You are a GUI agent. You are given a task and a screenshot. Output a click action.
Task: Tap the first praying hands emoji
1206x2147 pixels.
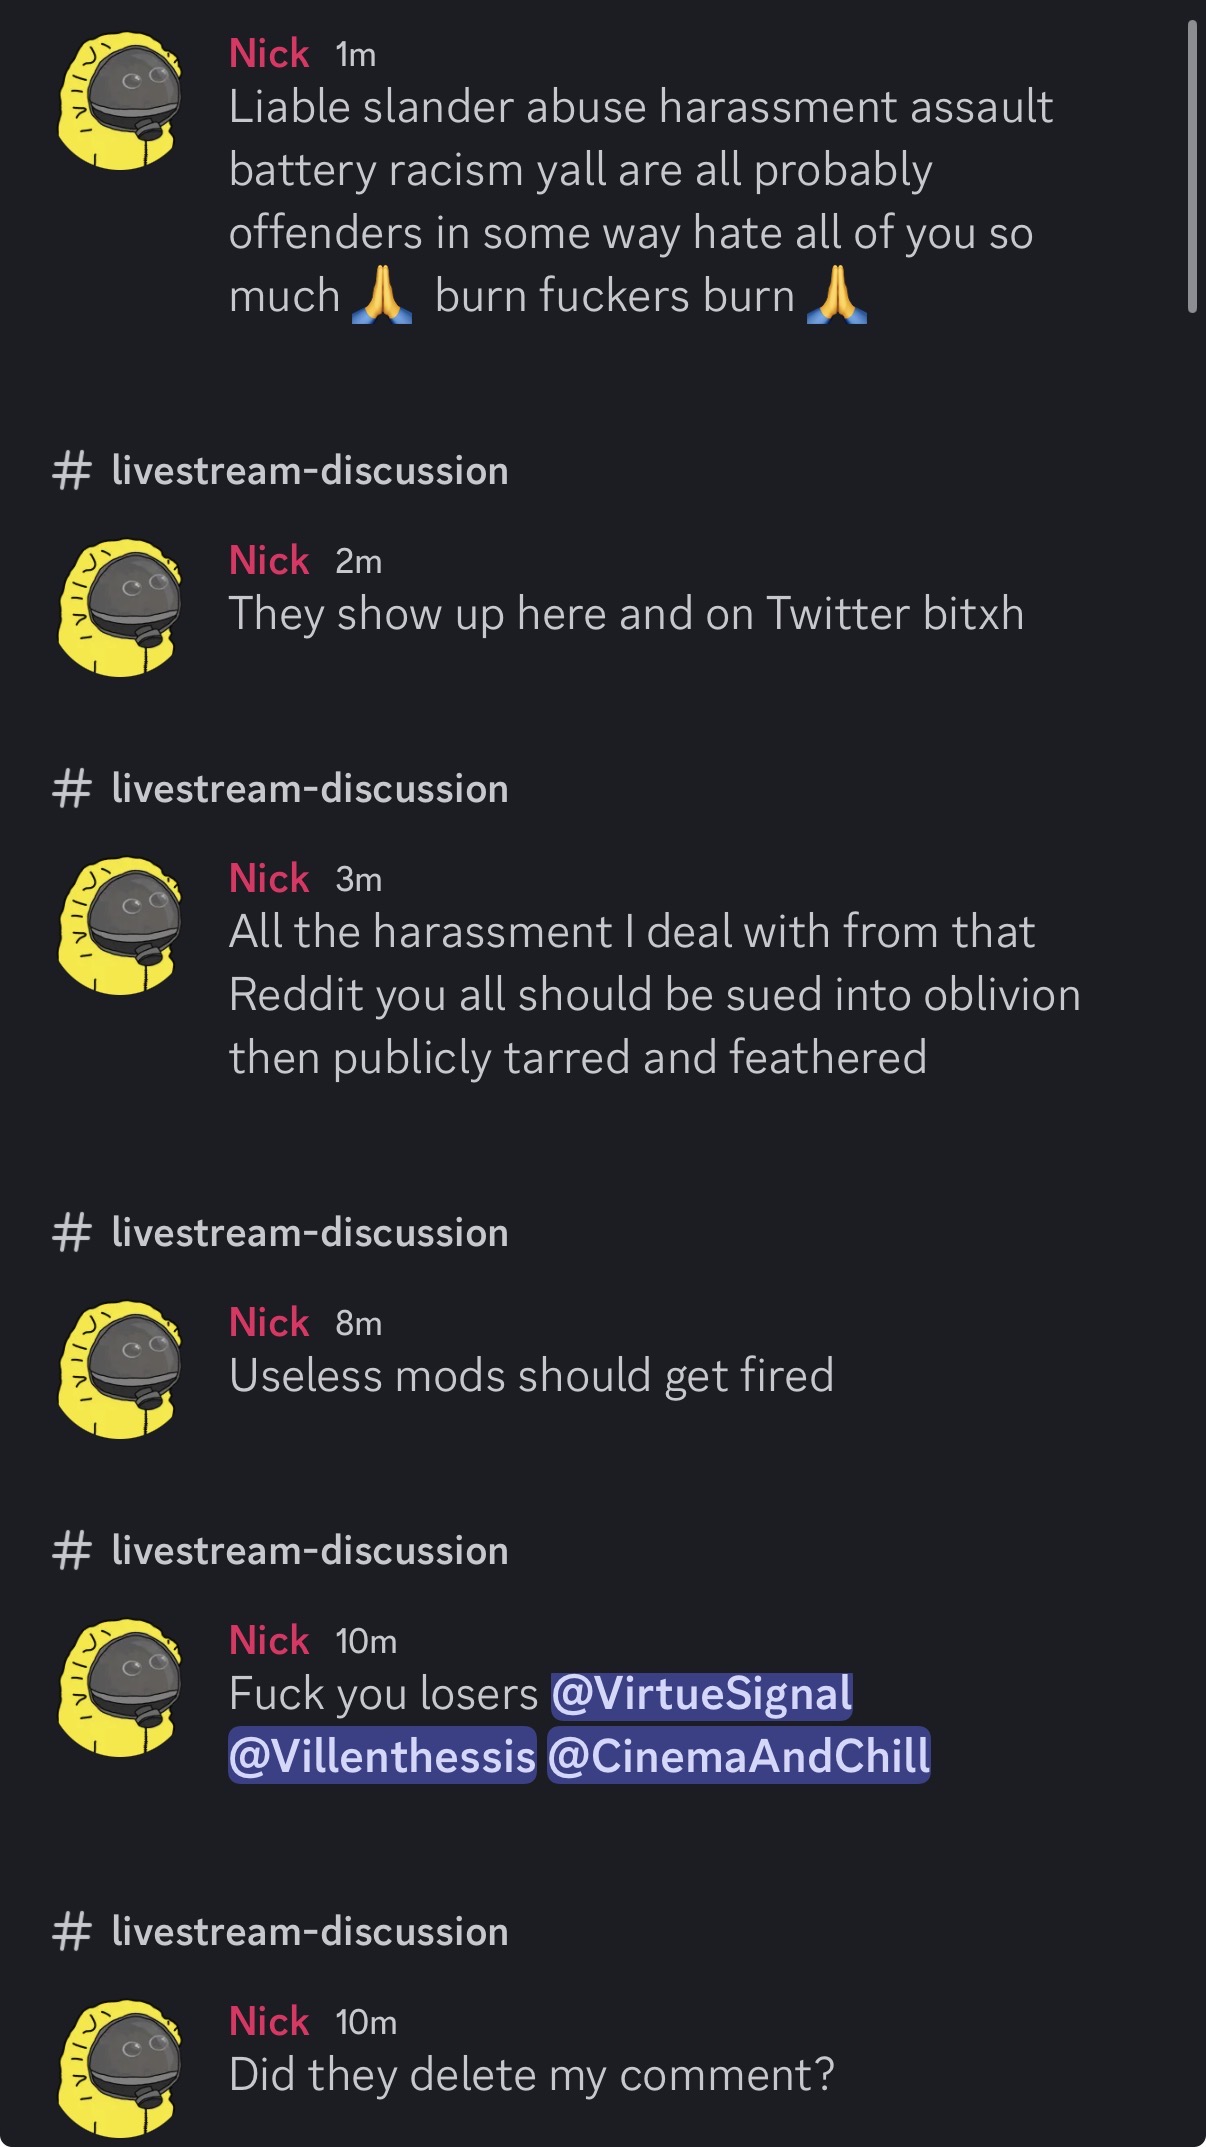click(x=382, y=296)
